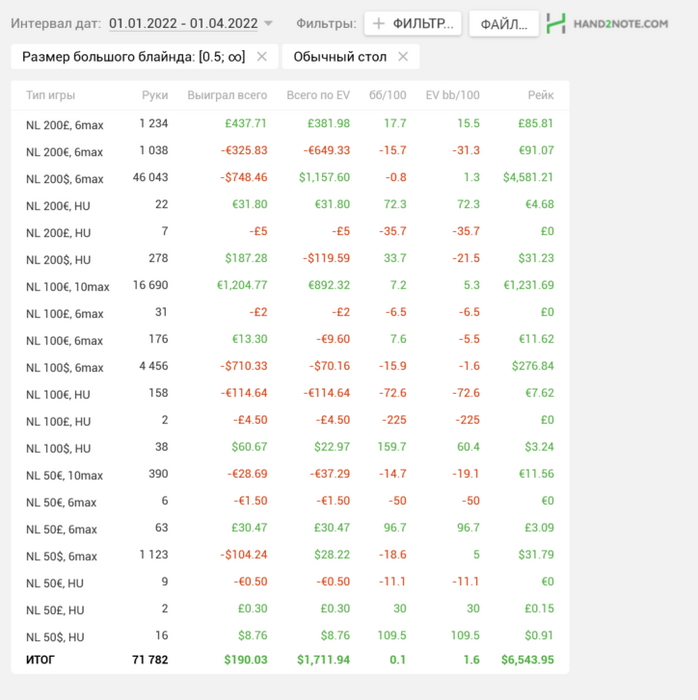
Task: Remove the big blind size filter
Action: [x=262, y=57]
